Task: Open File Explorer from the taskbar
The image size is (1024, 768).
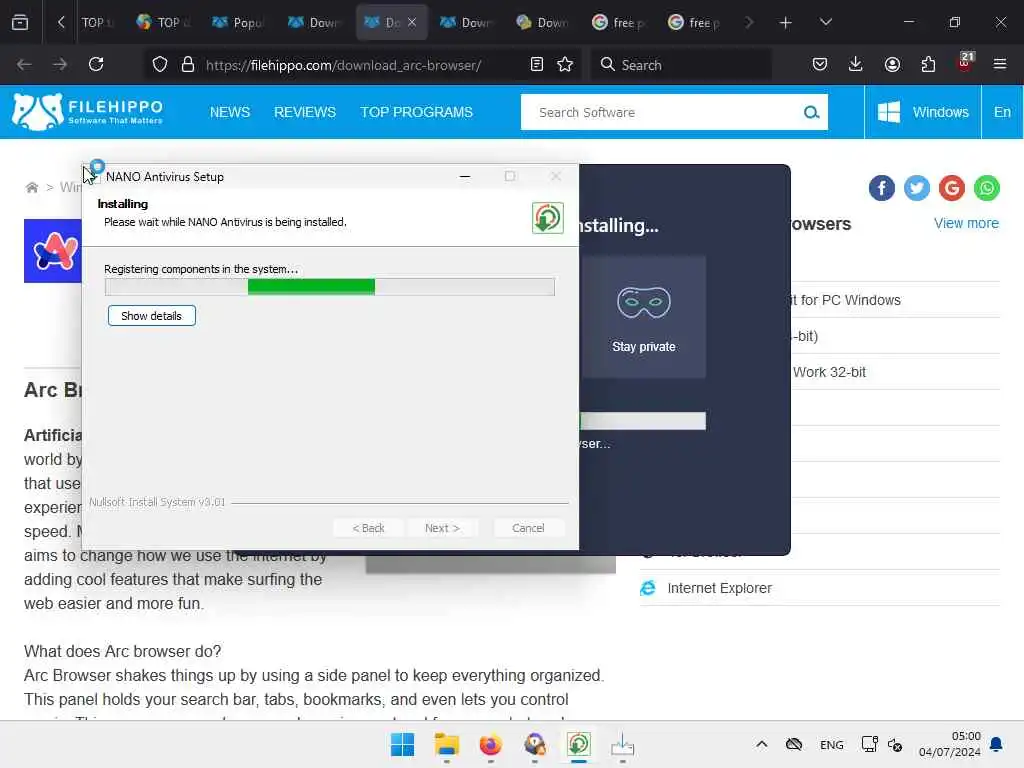Action: tap(447, 745)
